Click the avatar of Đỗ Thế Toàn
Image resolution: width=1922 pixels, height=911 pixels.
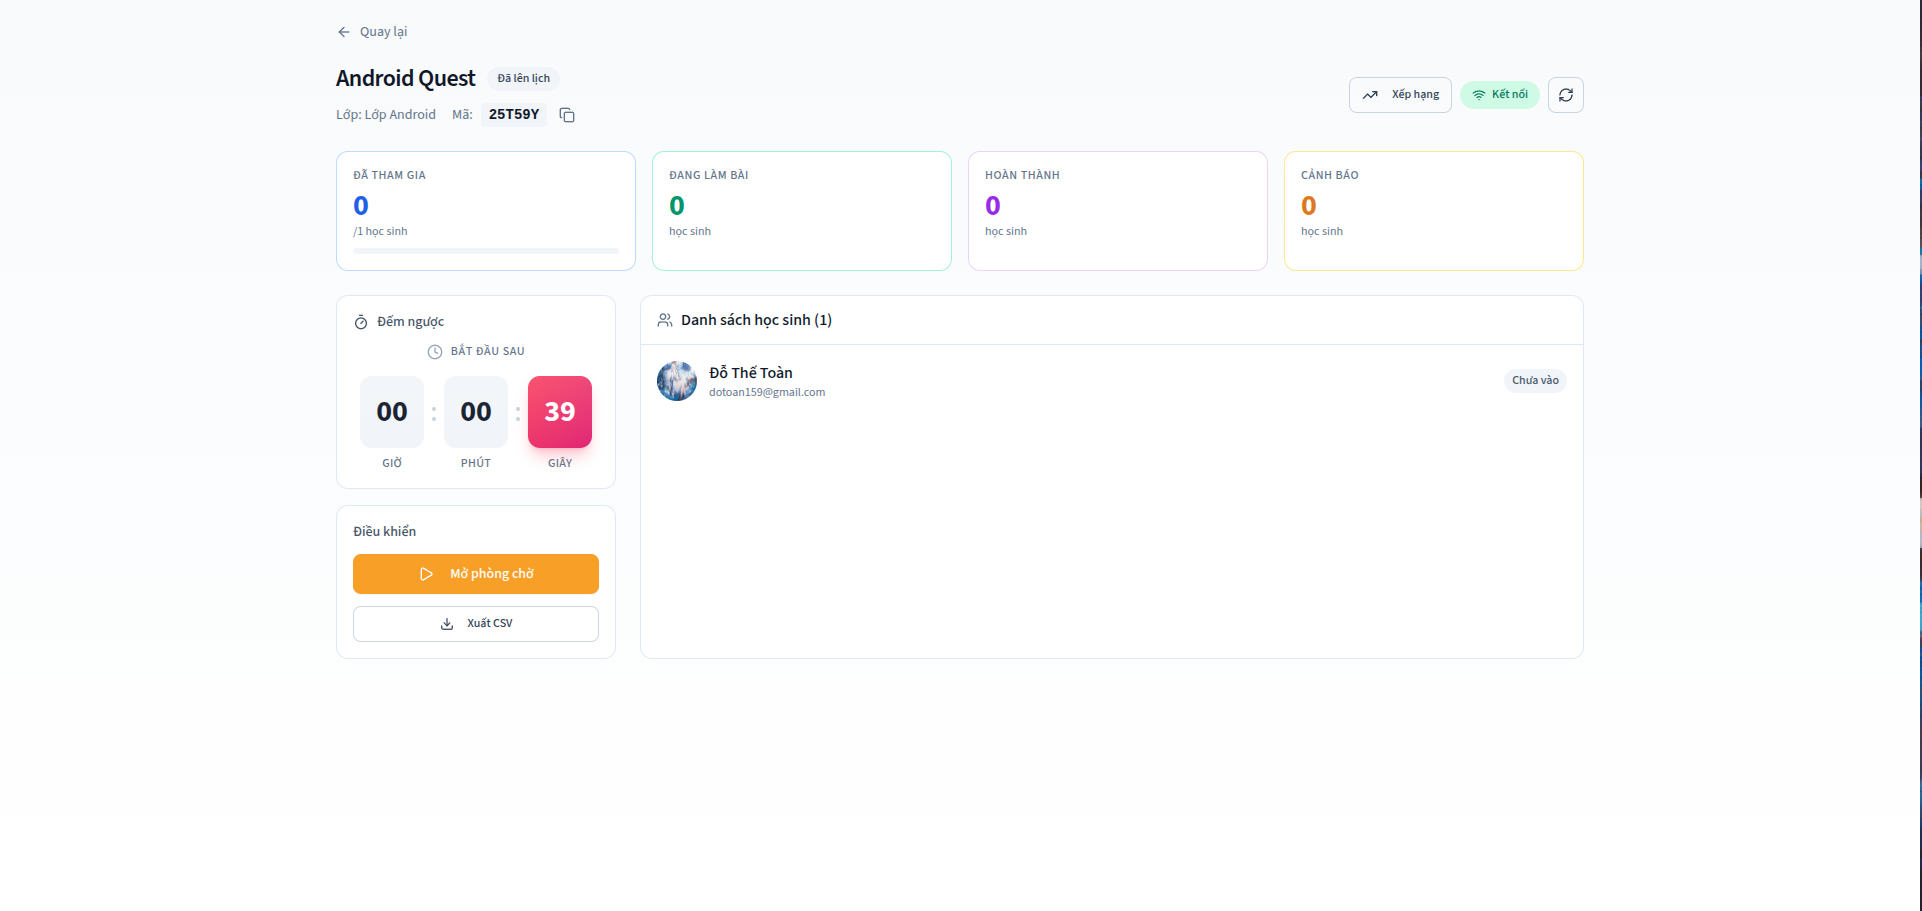tap(676, 381)
